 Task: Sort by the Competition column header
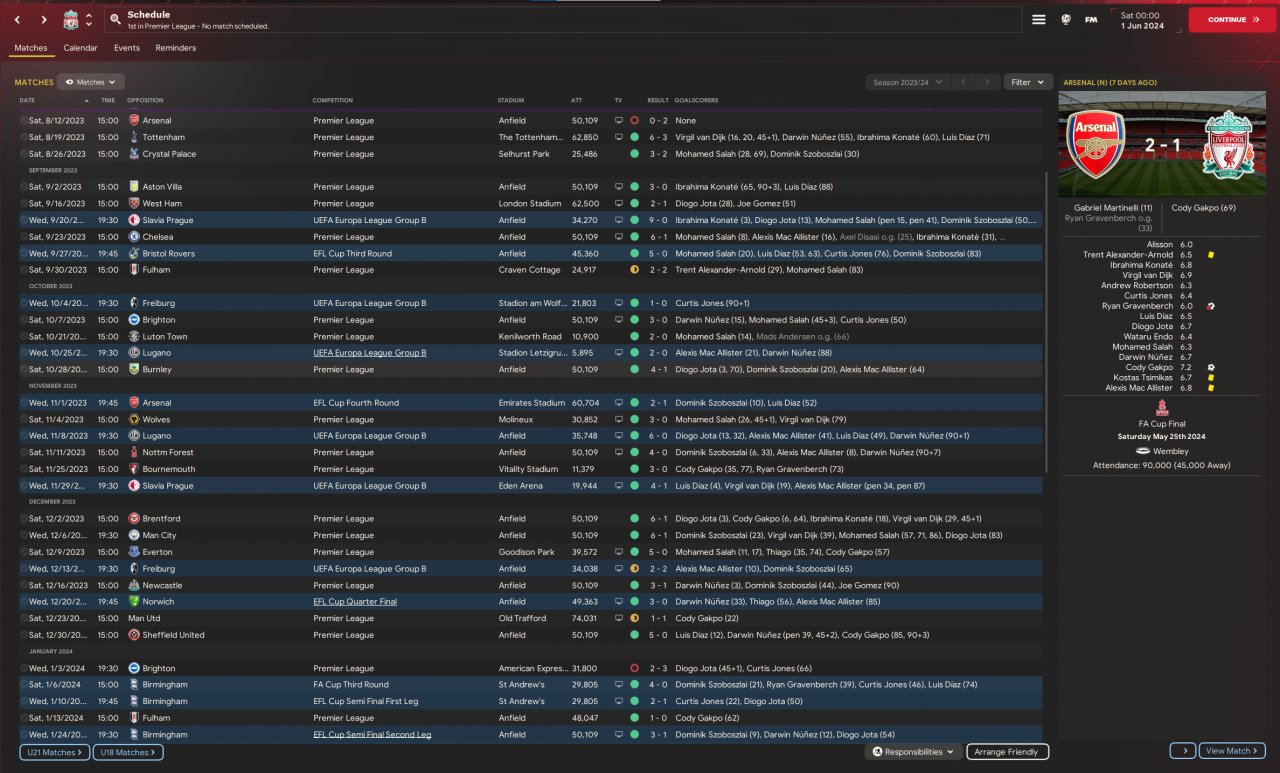click(x=333, y=100)
